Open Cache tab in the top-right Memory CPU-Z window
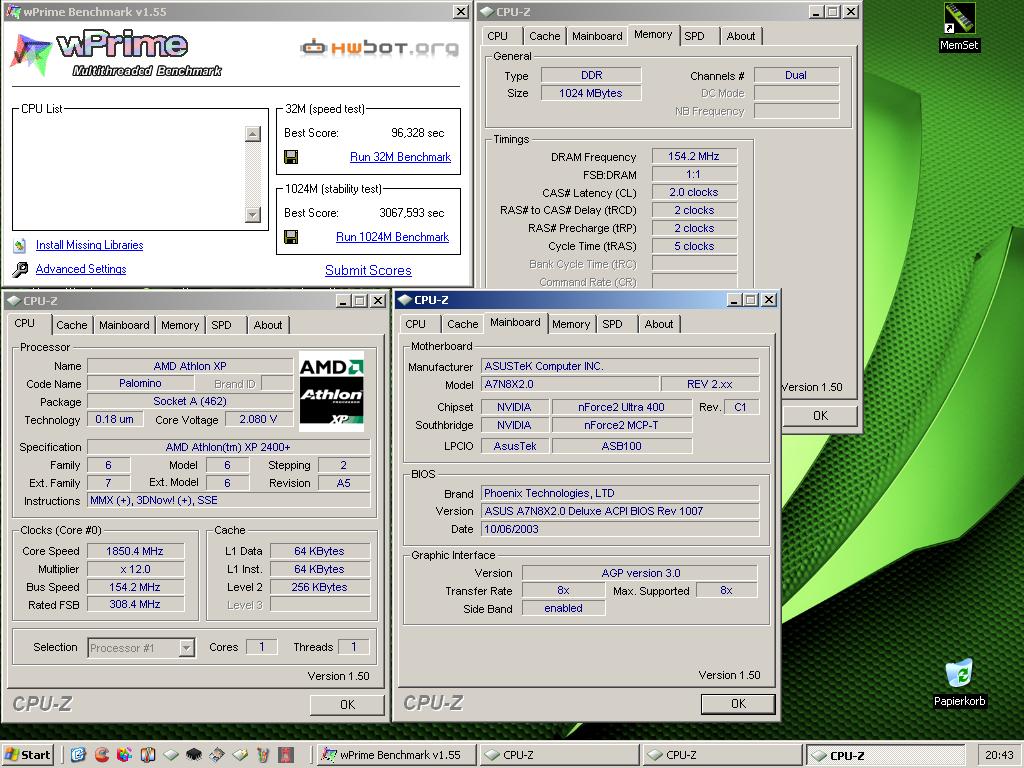This screenshot has width=1024, height=768. pos(545,36)
